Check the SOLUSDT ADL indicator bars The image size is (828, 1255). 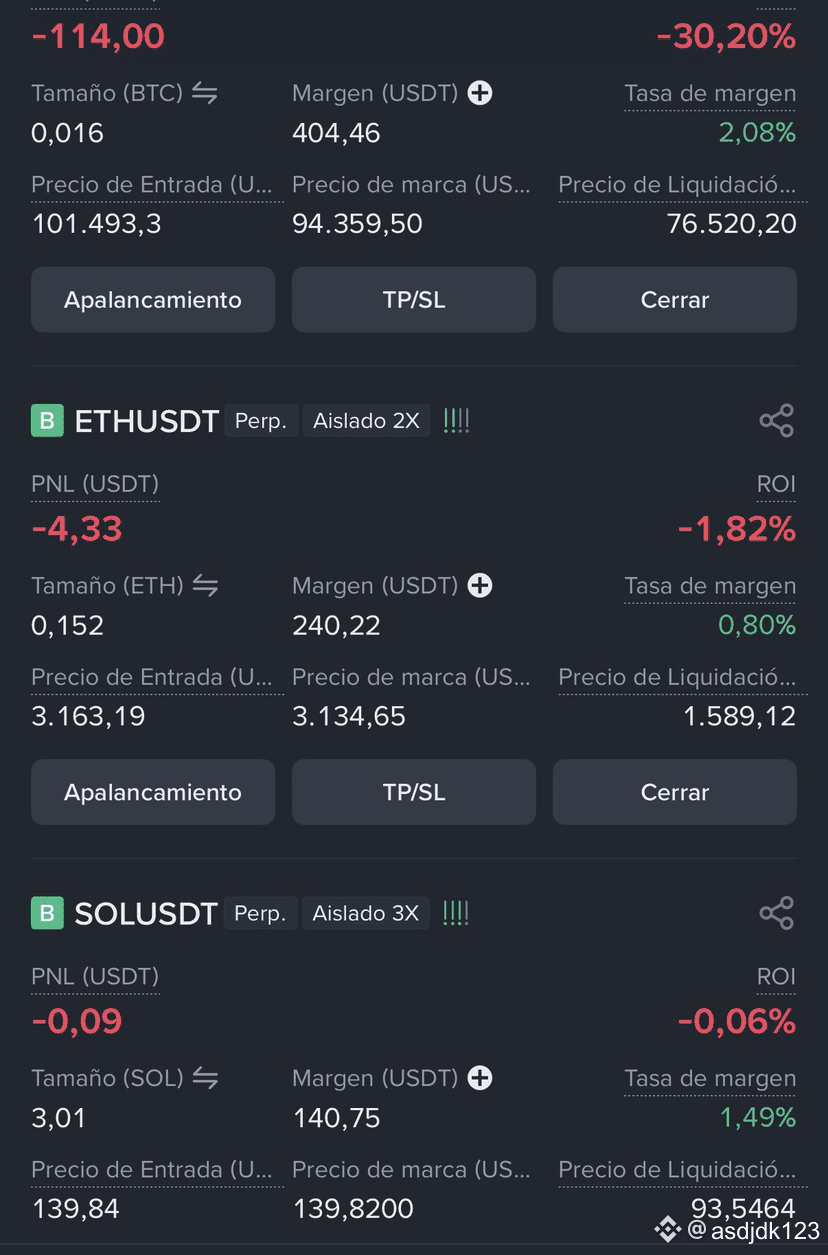(x=456, y=913)
